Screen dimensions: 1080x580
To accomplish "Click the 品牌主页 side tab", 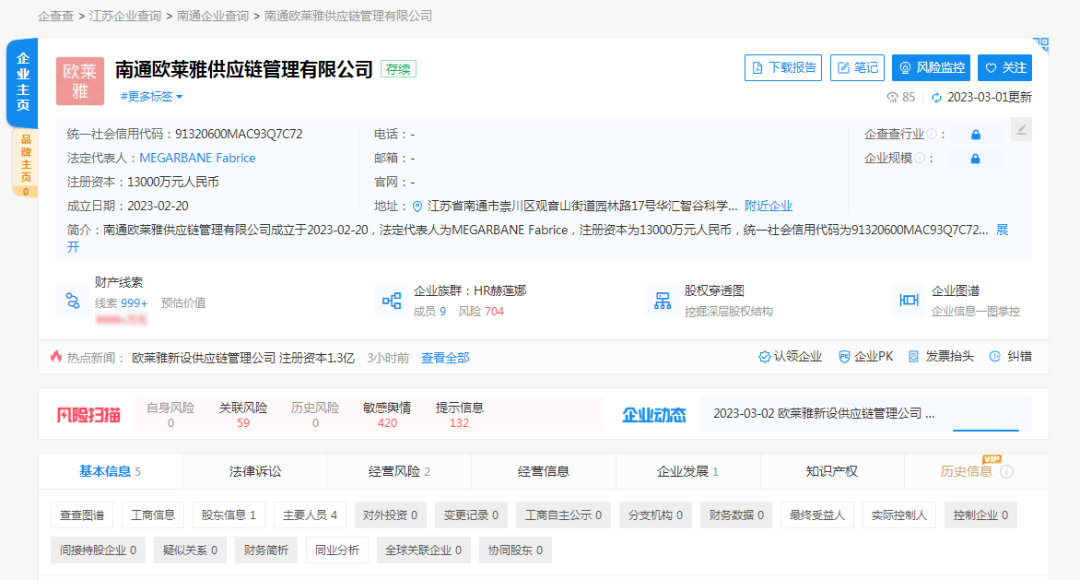I will click(x=25, y=164).
